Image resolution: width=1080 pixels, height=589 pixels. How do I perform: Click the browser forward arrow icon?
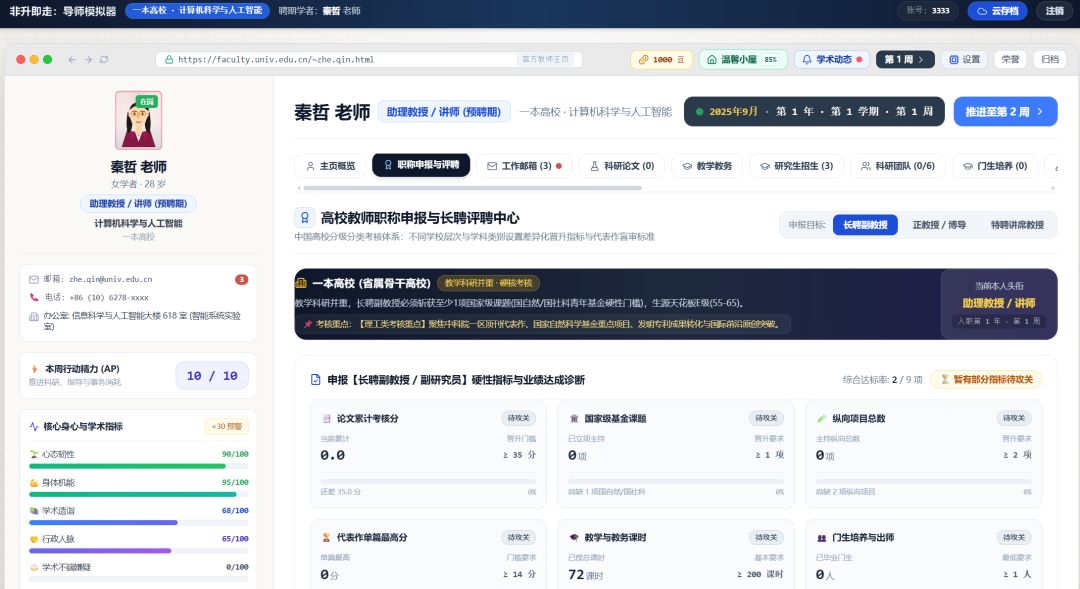(x=88, y=60)
